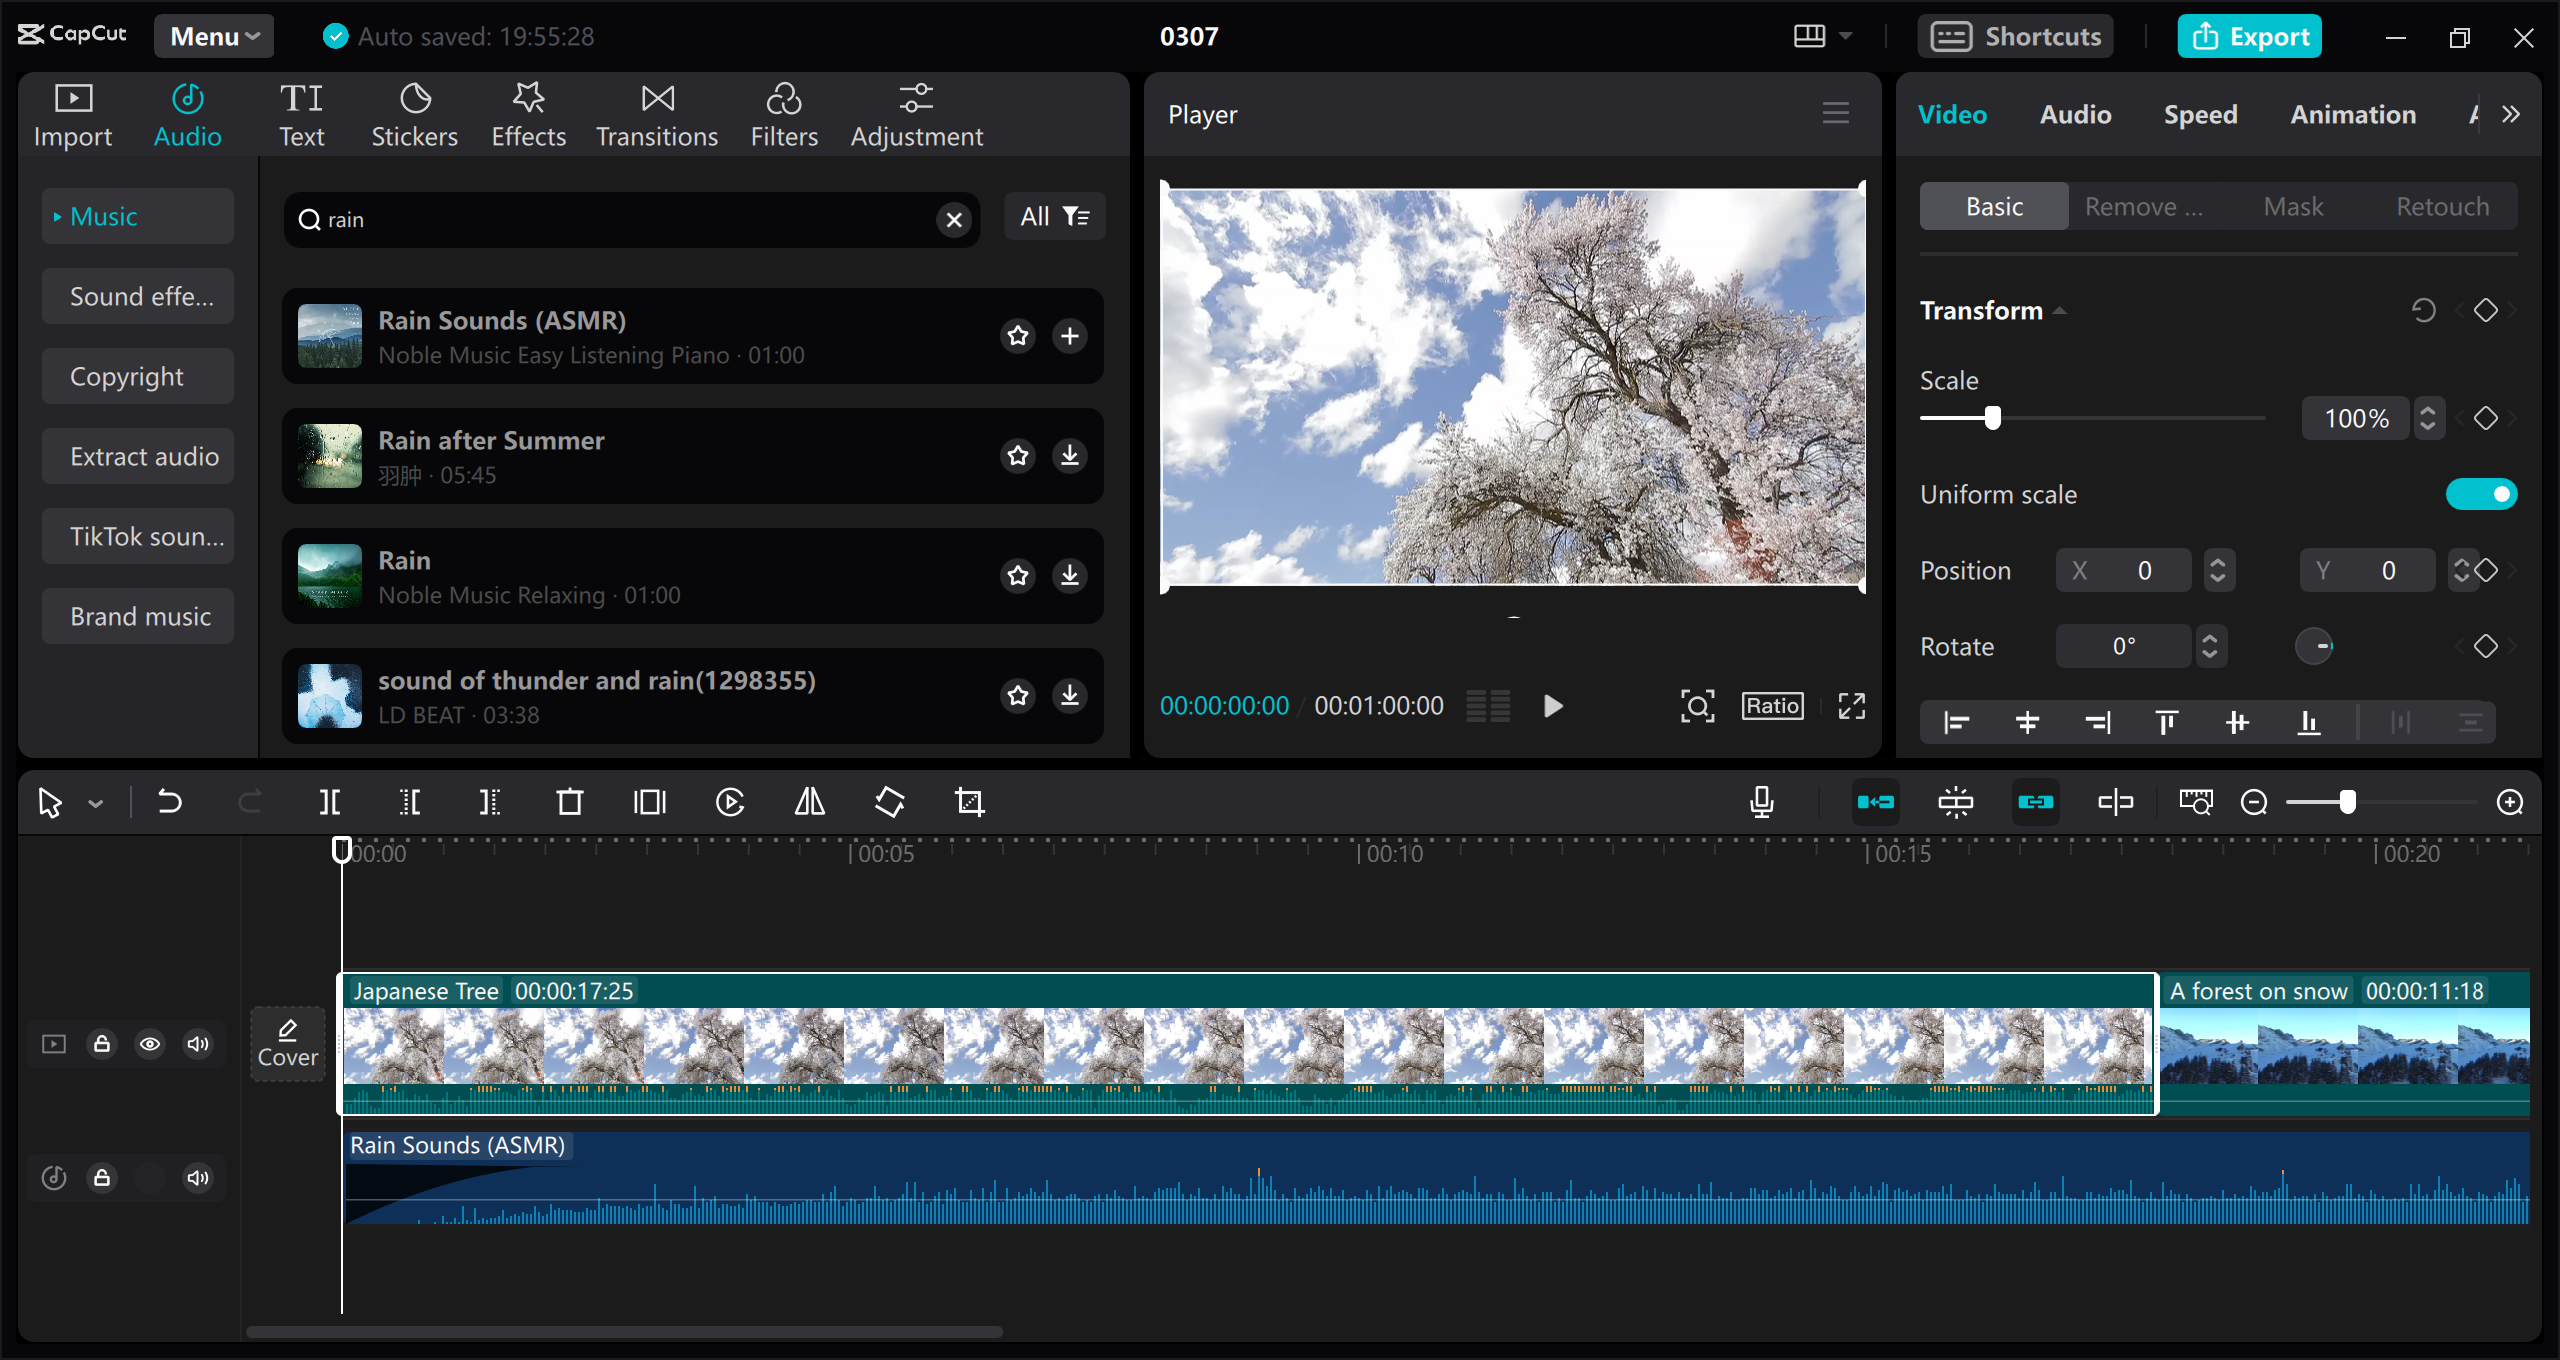Collapse the Transform section in the Video panel

pos(2060,310)
